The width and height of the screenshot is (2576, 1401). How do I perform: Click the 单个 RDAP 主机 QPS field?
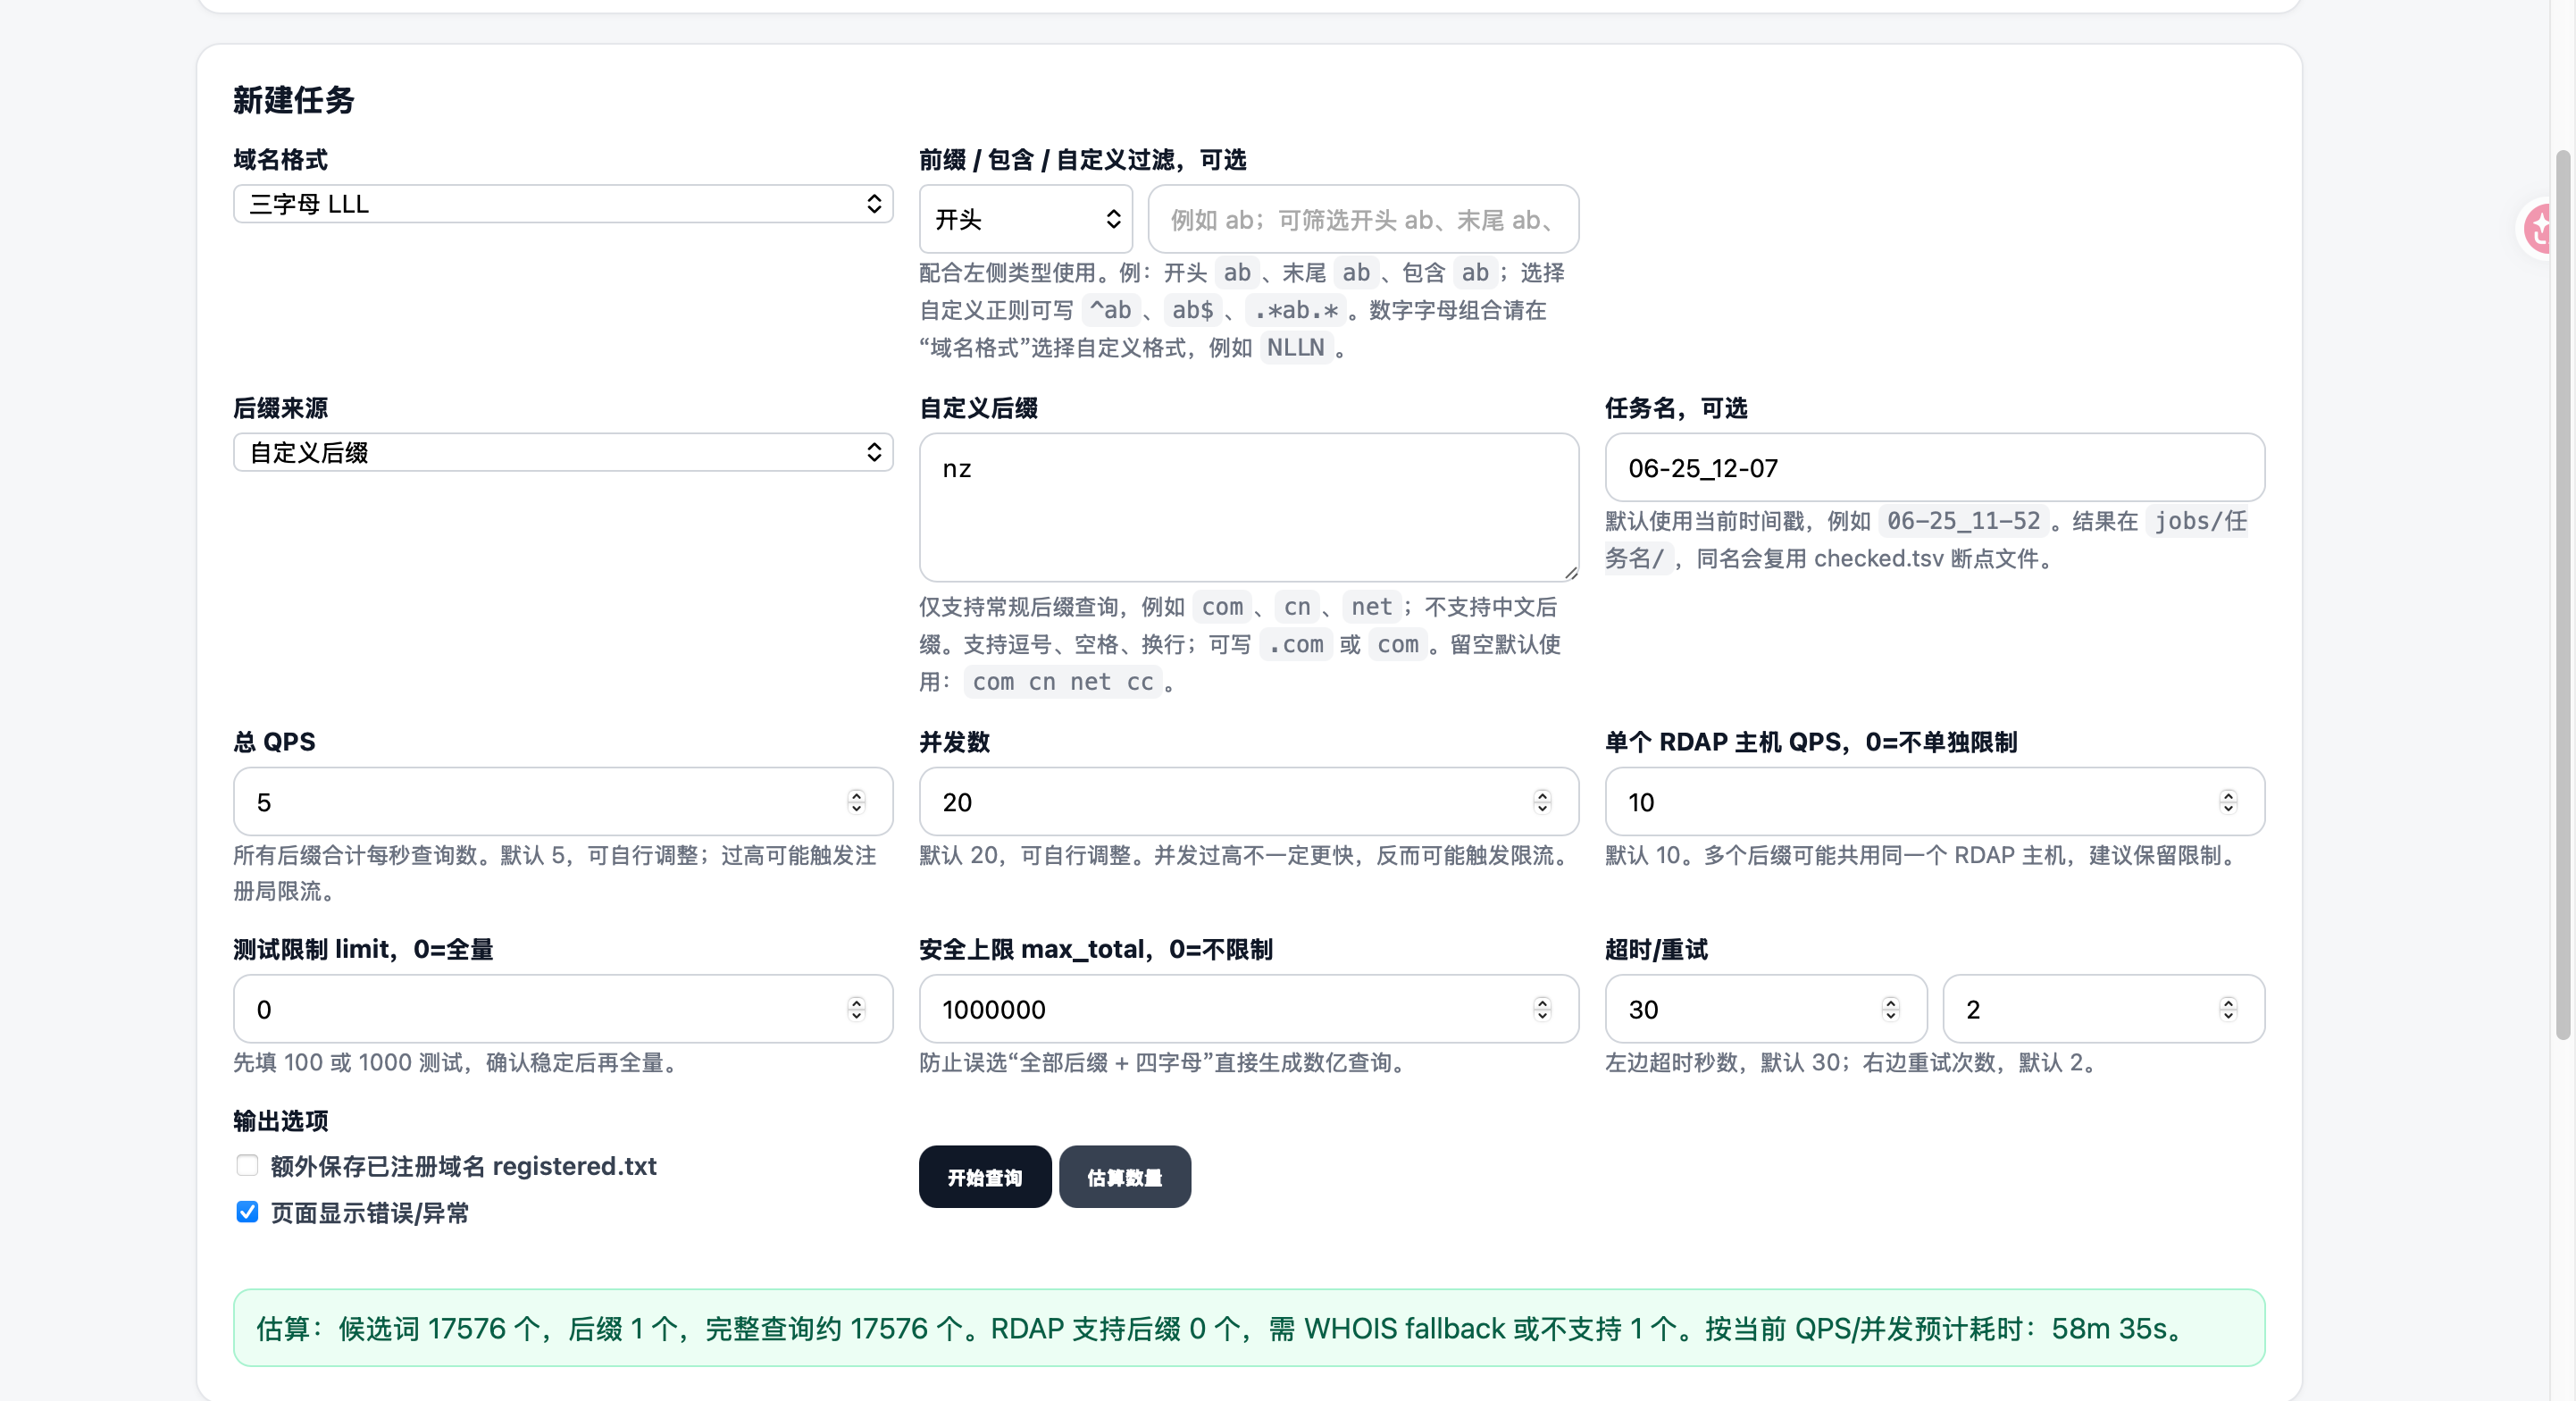[x=1934, y=802]
